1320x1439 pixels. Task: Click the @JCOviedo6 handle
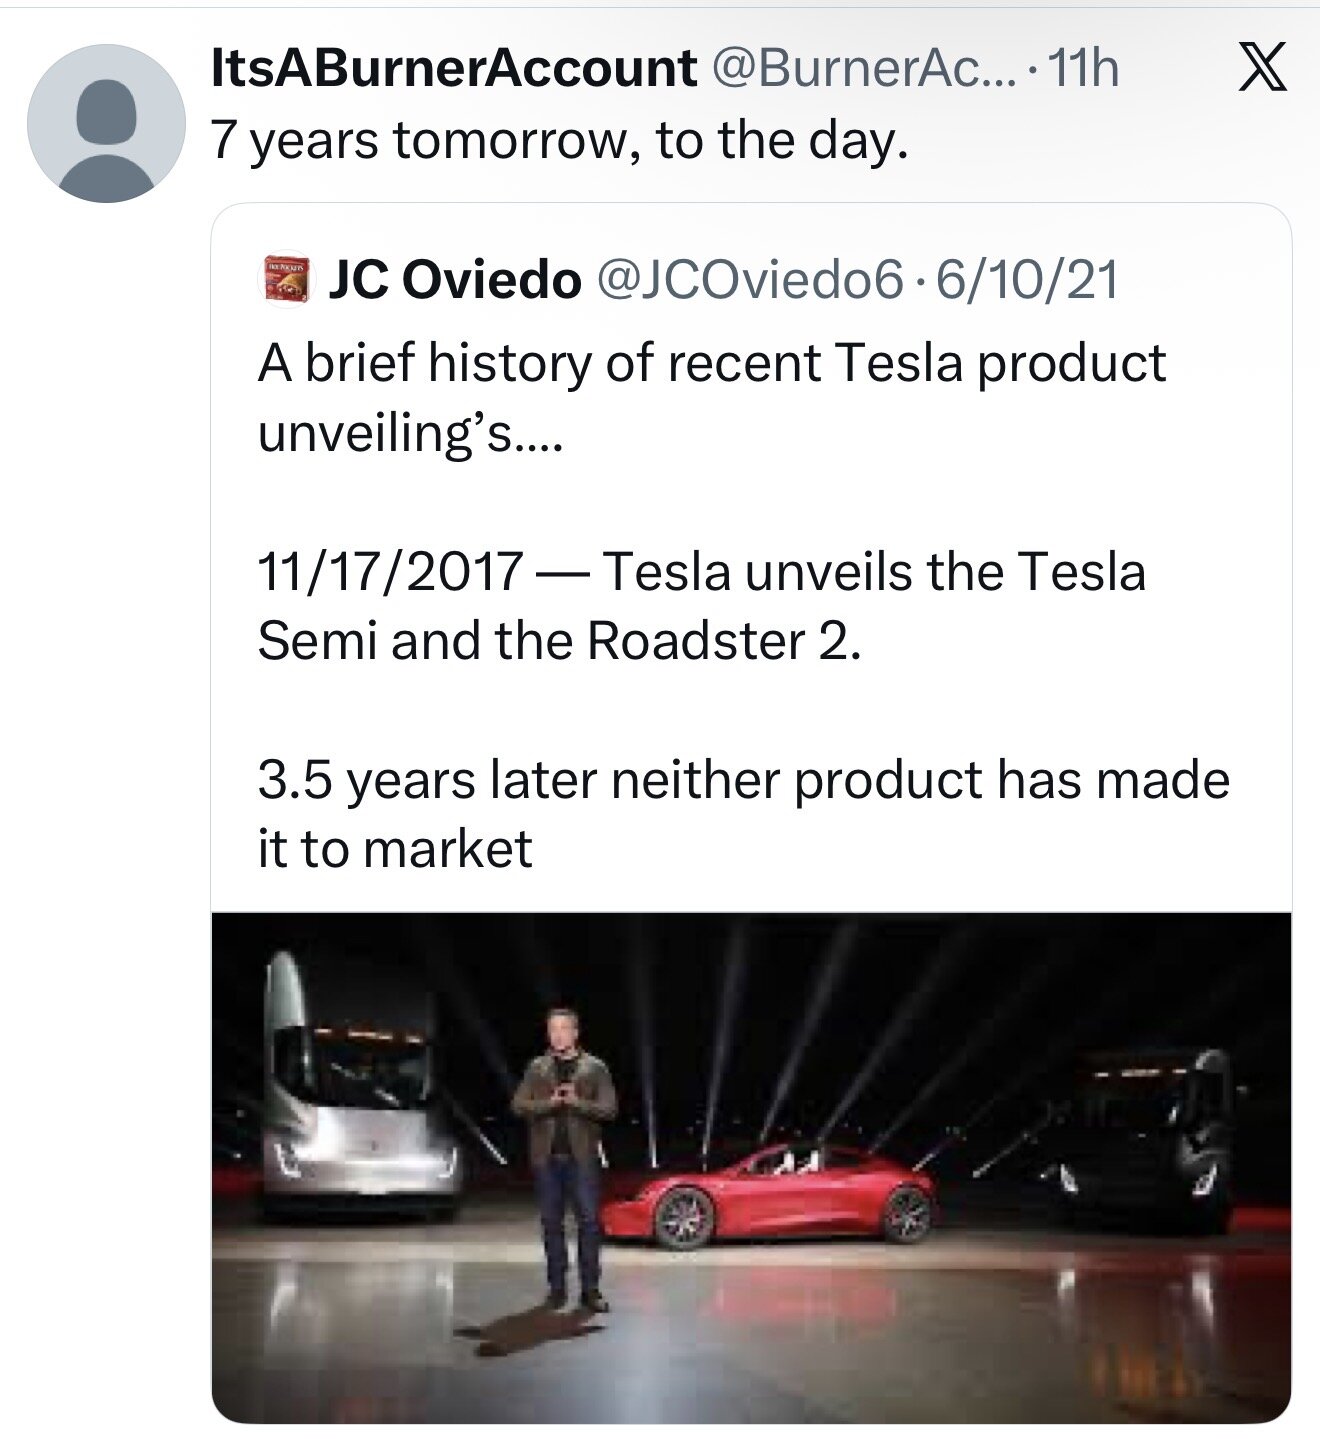[x=750, y=280]
